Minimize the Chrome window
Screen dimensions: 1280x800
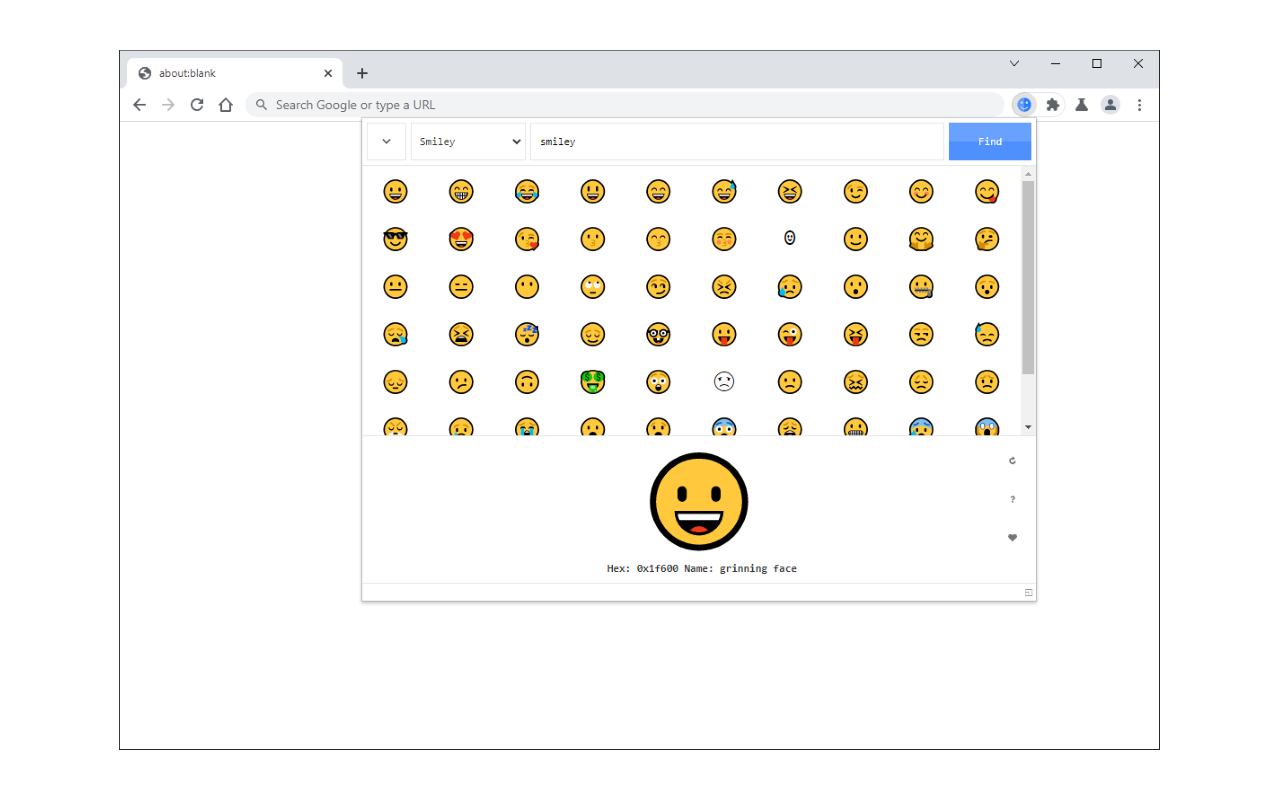click(1055, 63)
